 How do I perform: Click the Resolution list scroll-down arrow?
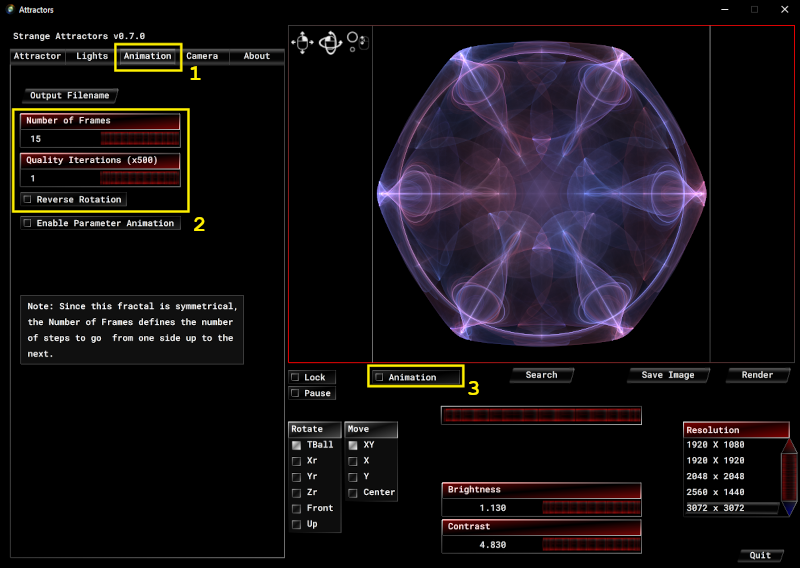pos(789,509)
